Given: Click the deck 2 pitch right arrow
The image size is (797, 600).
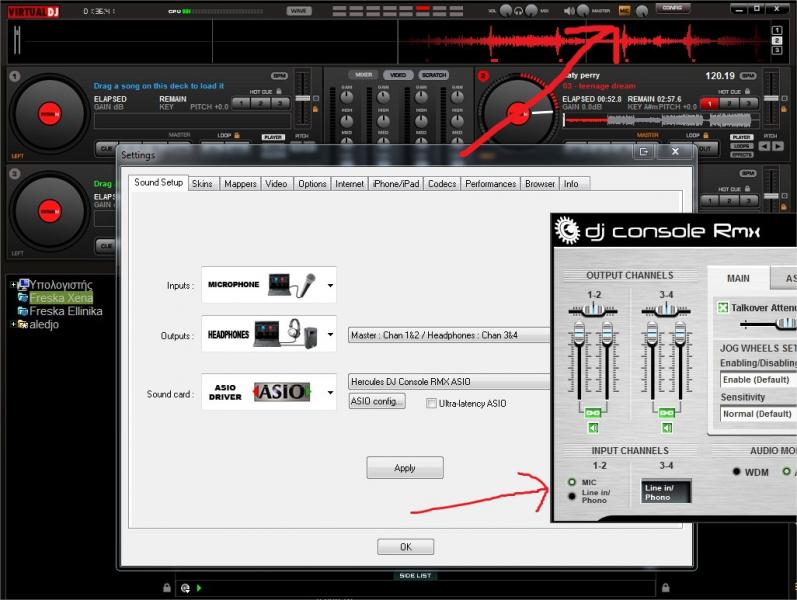Looking at the screenshot, I should coord(778,146).
